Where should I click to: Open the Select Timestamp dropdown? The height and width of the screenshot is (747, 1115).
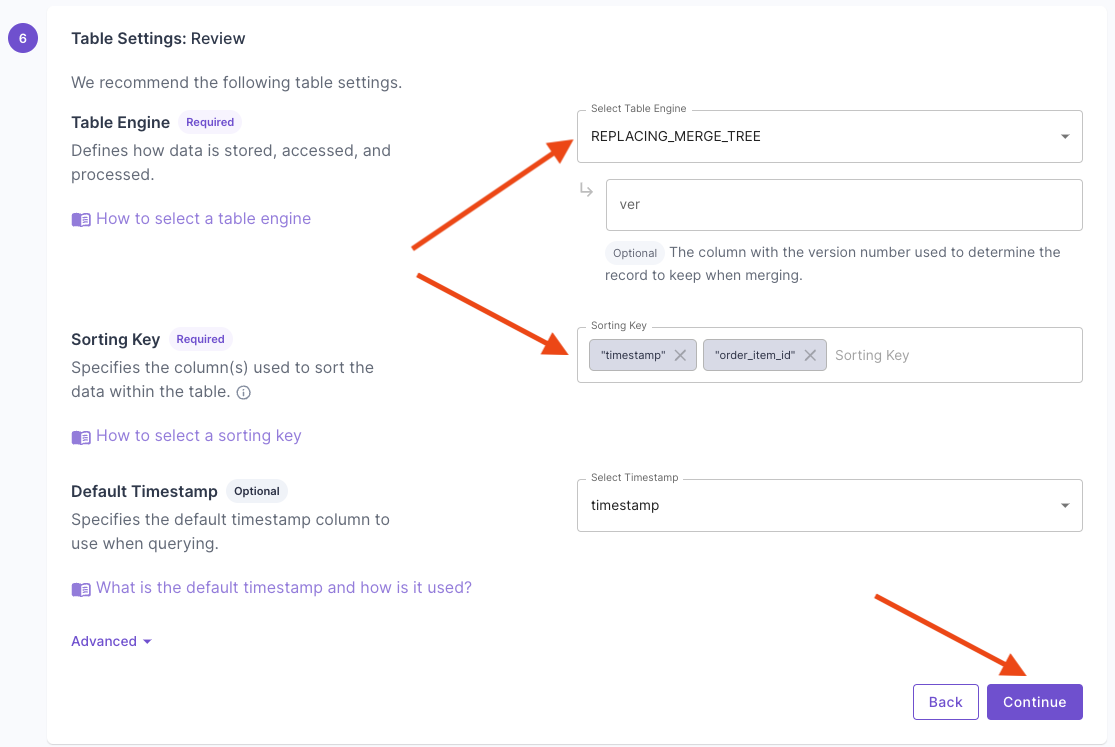point(829,505)
